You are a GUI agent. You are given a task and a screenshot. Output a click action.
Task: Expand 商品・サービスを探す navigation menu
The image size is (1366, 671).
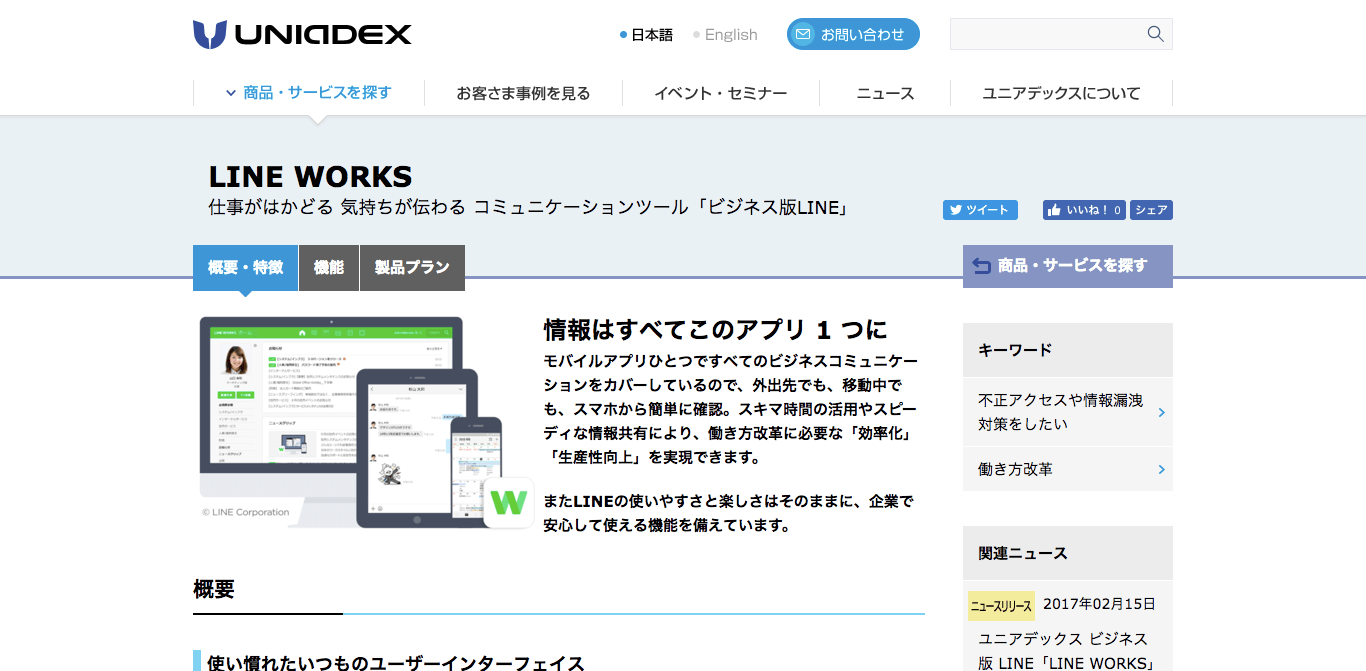pyautogui.click(x=308, y=93)
